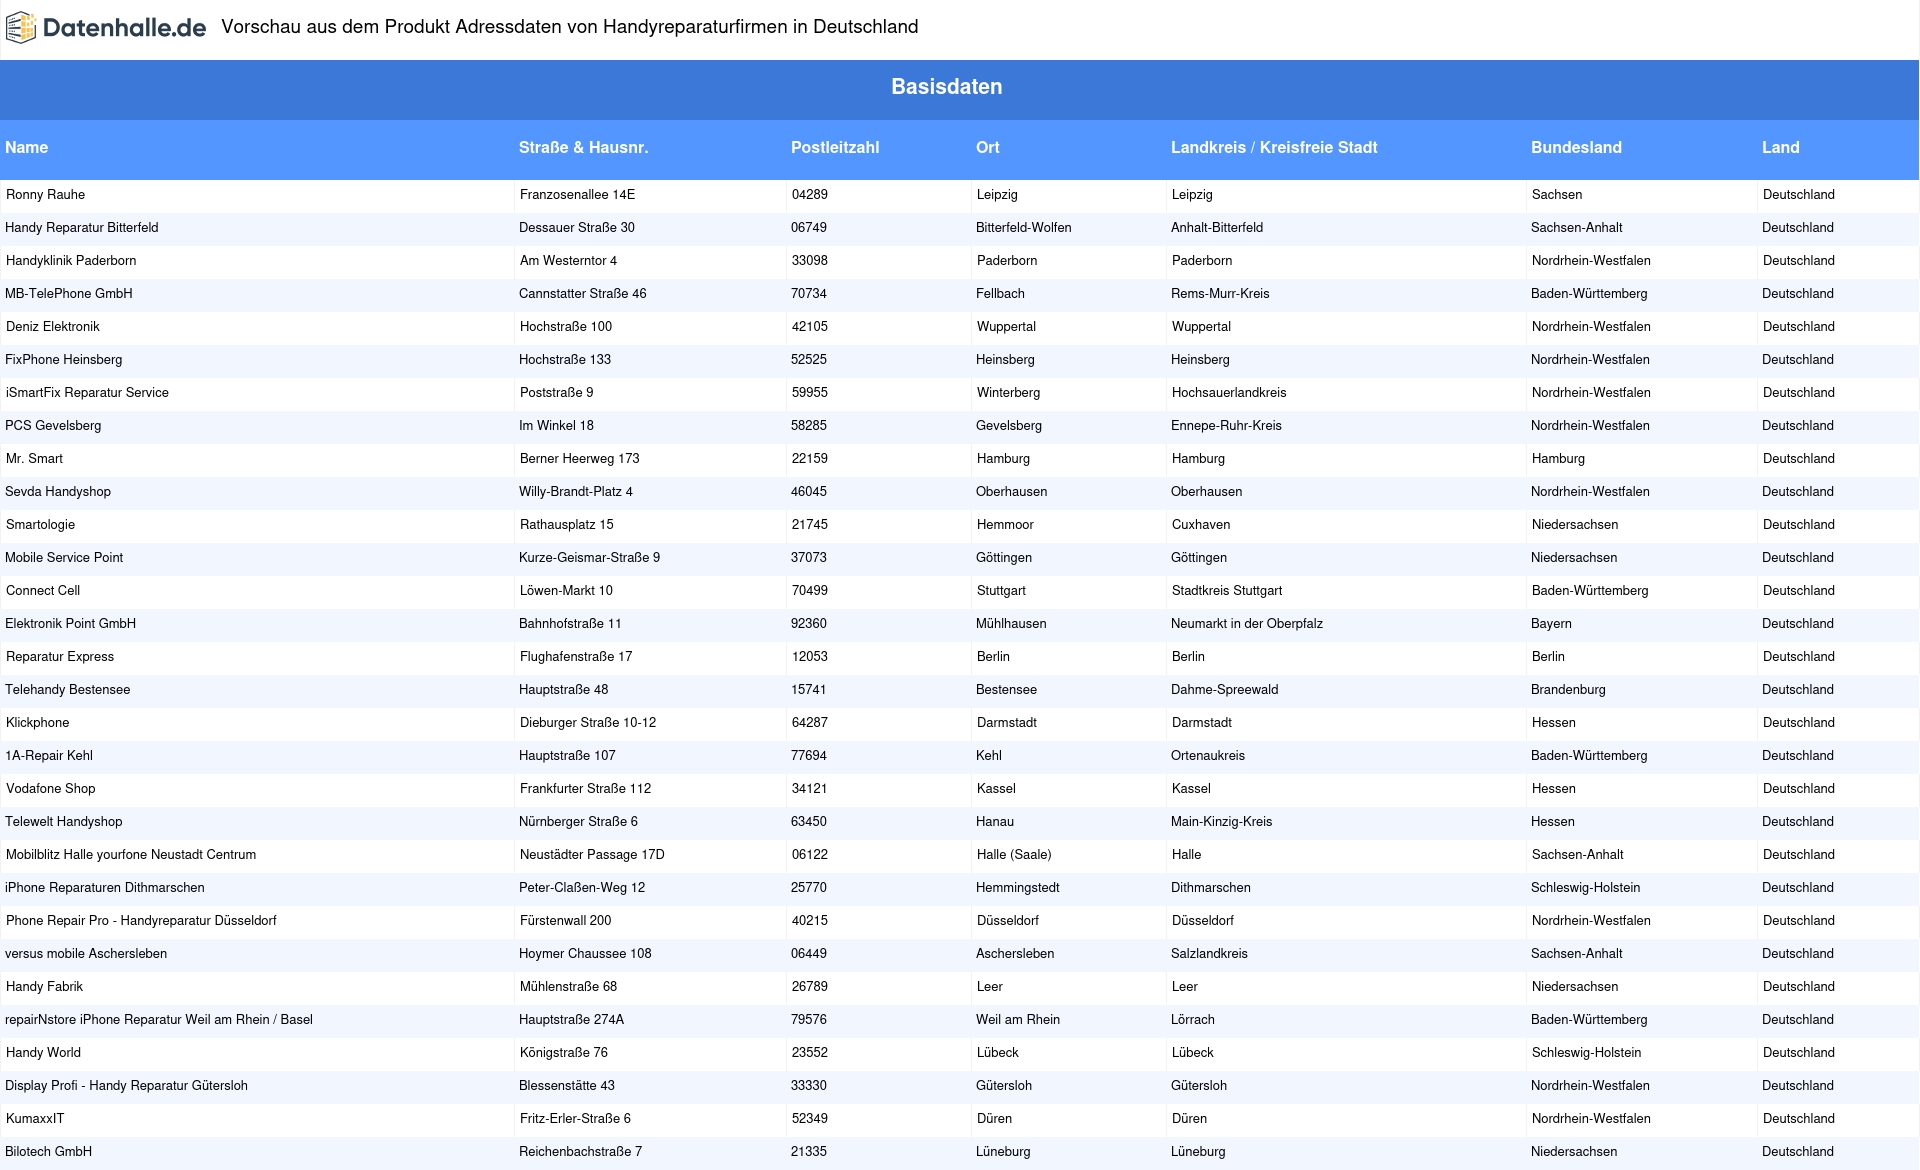Click the Datenhalle.de logo icon
The image size is (1920, 1170).
(x=21, y=28)
